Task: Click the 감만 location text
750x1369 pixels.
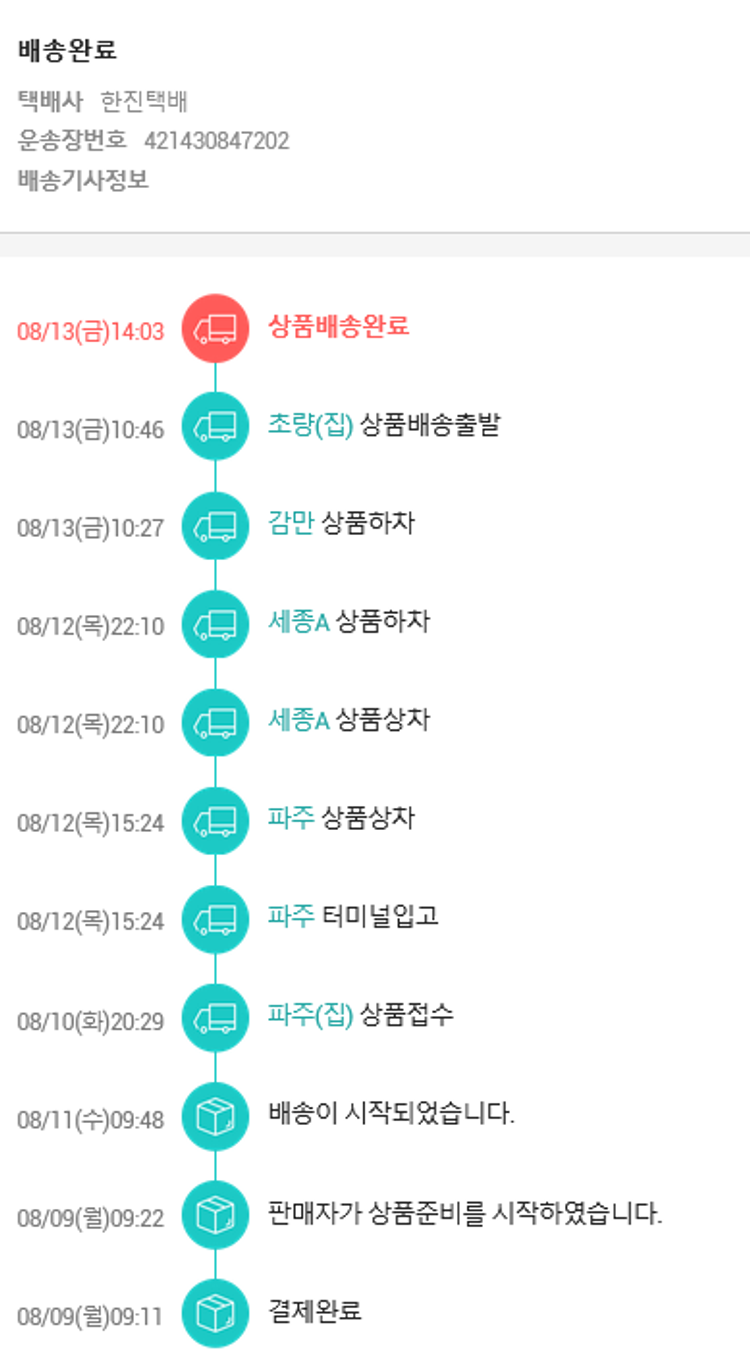Action: (291, 523)
